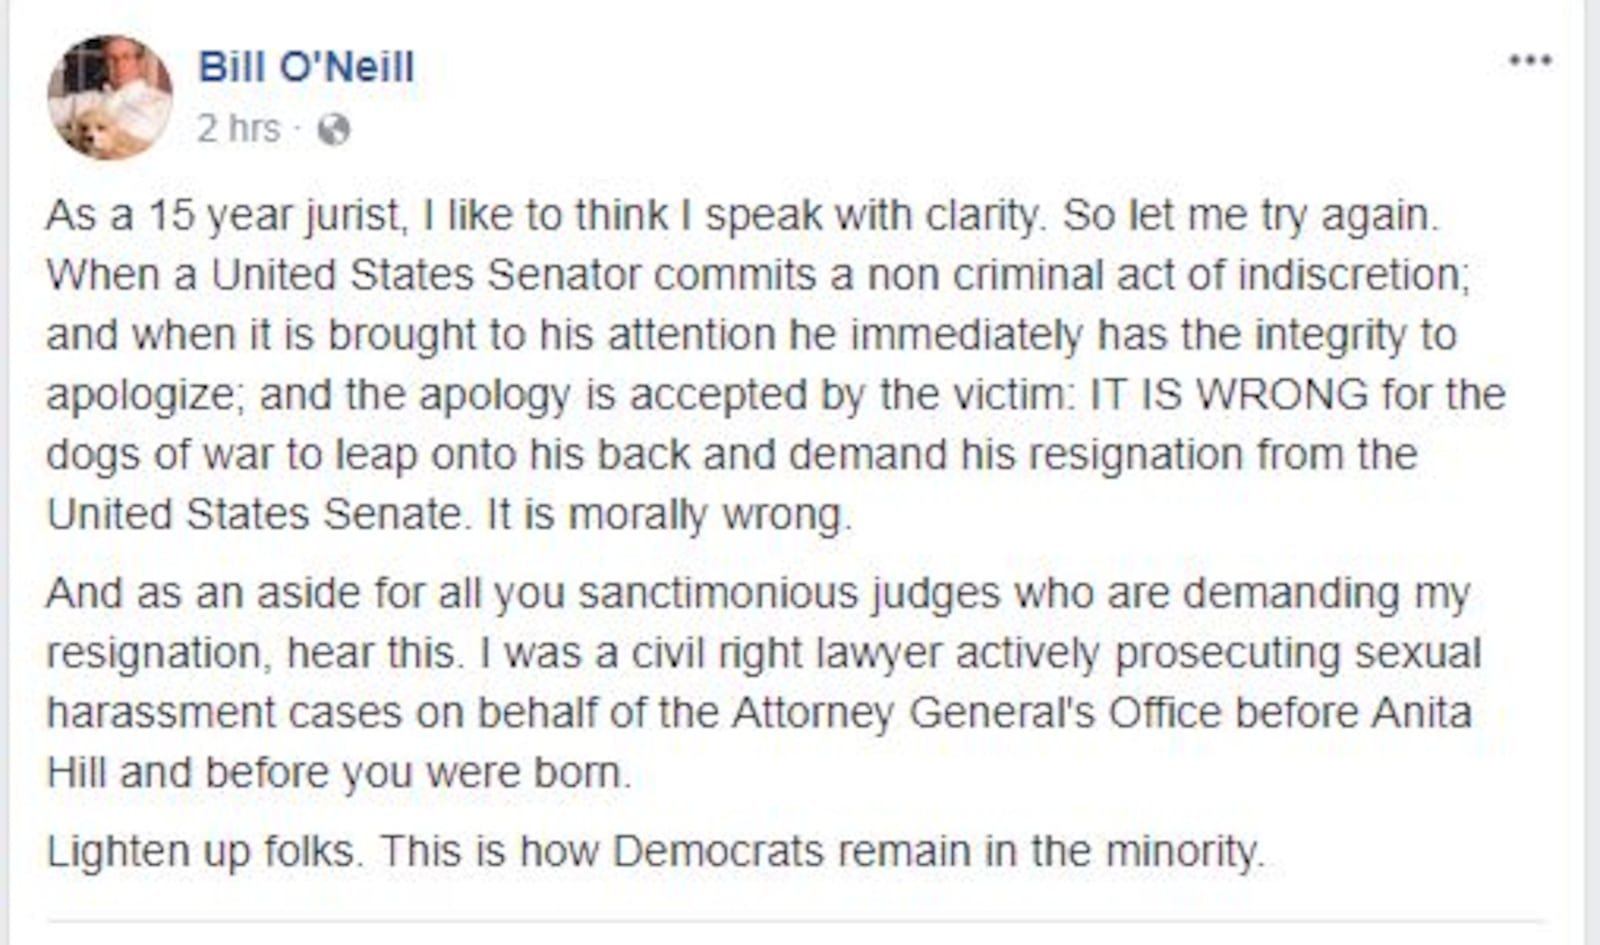Click the globe public audience icon

click(333, 129)
